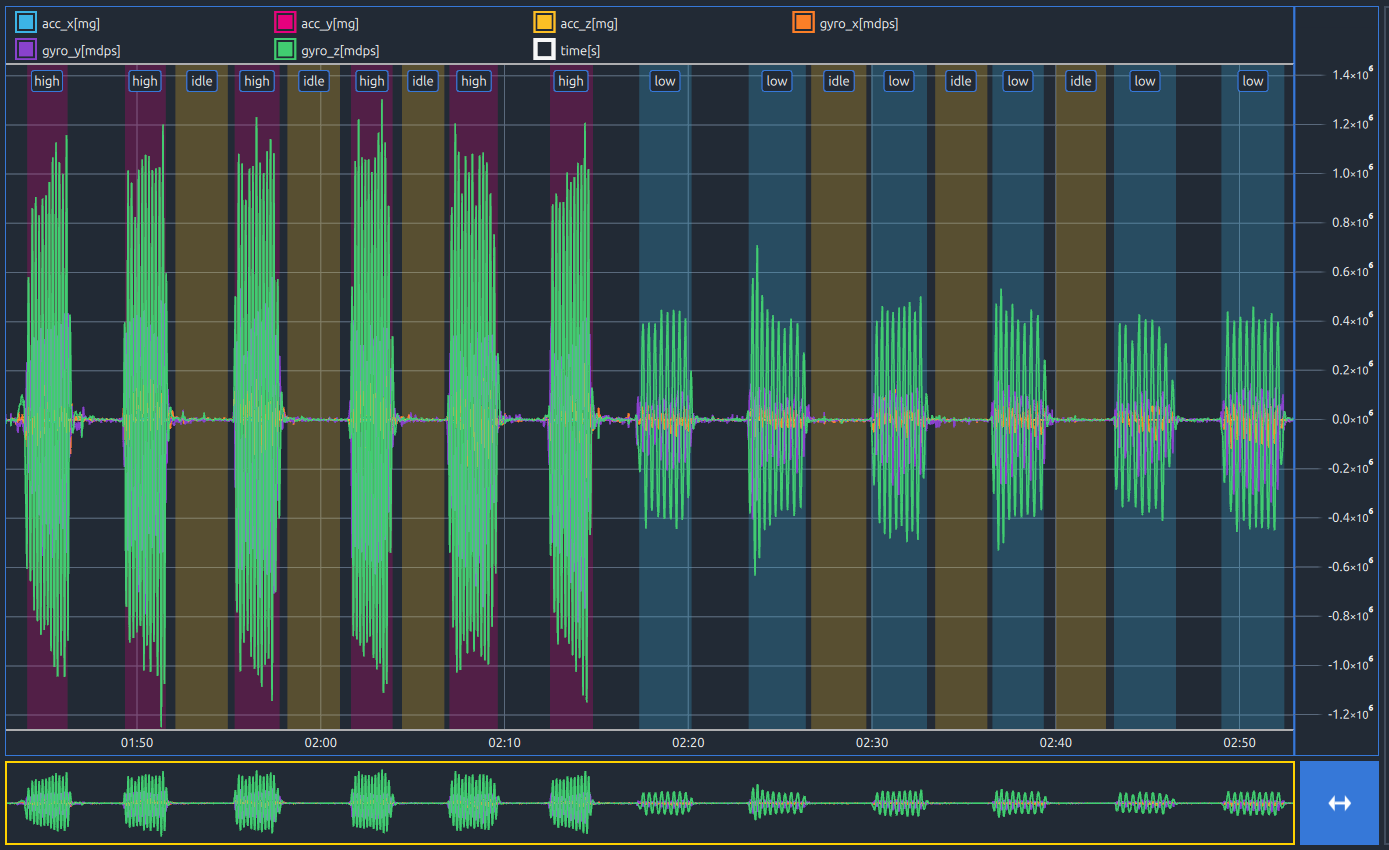The height and width of the screenshot is (850, 1389).
Task: Click the second 'idle' label near 02:00
Action: [x=314, y=81]
